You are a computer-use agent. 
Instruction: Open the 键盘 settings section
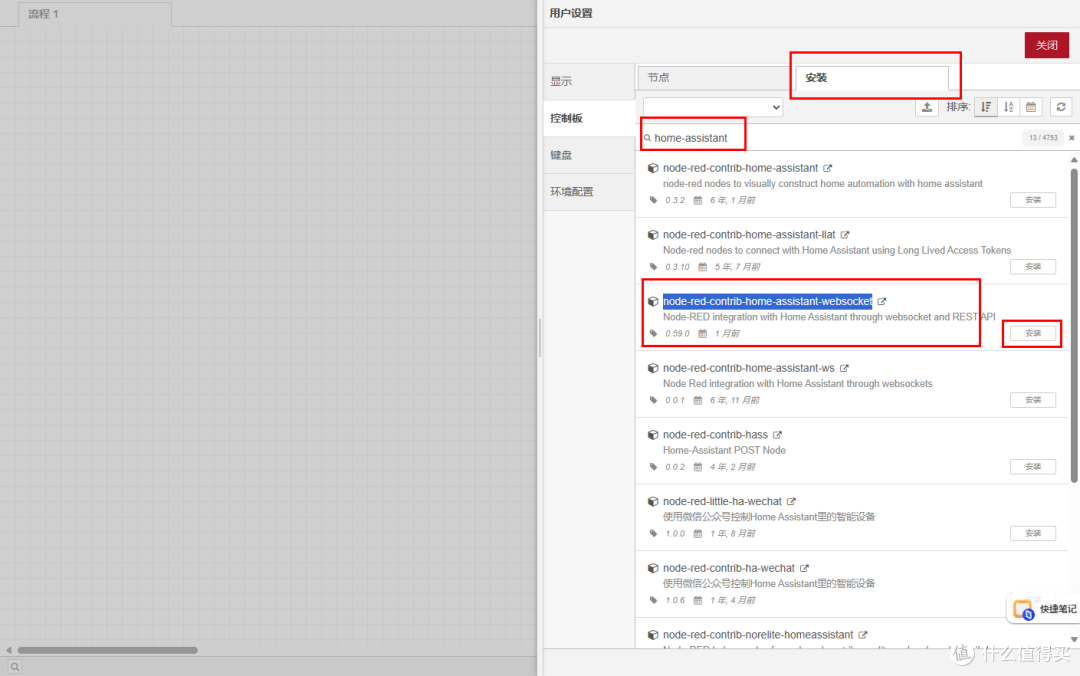coord(589,155)
